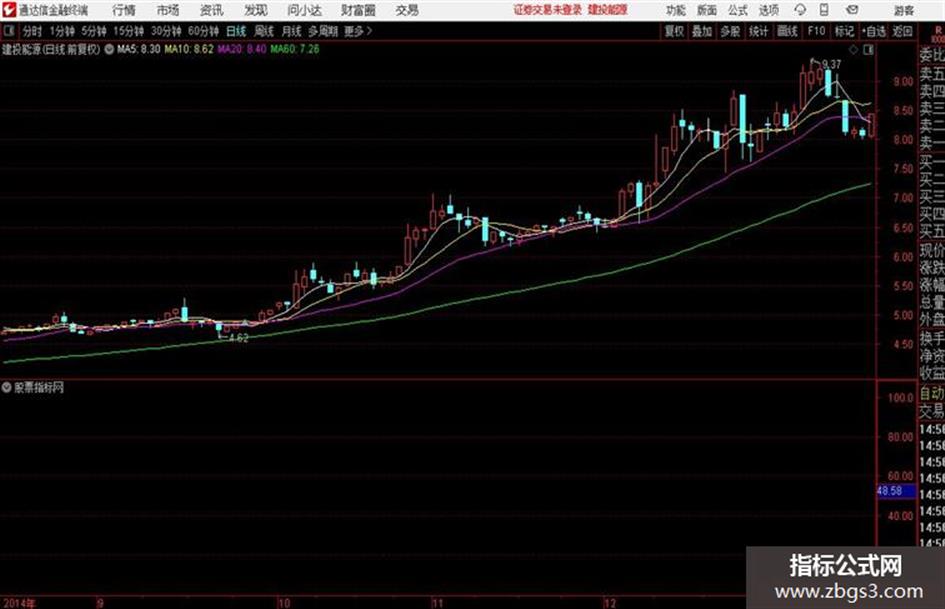945x609 pixels.
Task: Open MA indicator settings dropdown circle
Action: [109, 49]
